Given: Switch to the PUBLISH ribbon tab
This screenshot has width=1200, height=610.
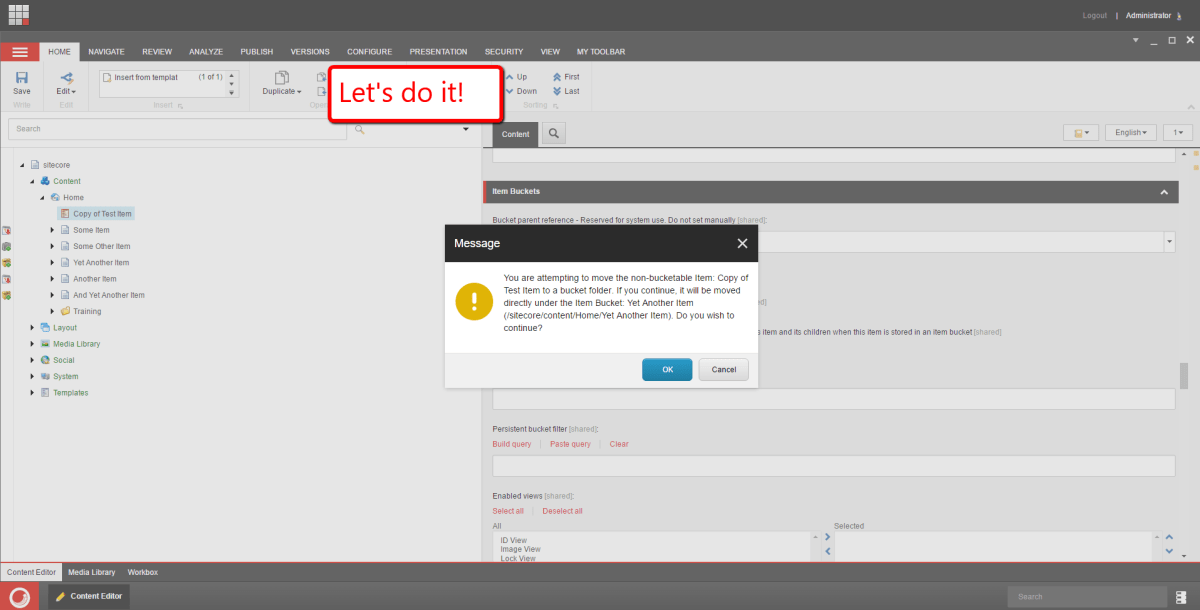Looking at the screenshot, I should point(256,51).
